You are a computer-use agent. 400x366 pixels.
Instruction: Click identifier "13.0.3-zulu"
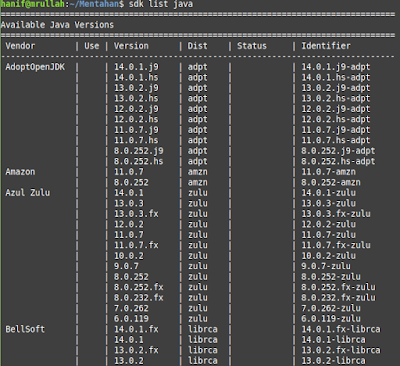point(328,203)
